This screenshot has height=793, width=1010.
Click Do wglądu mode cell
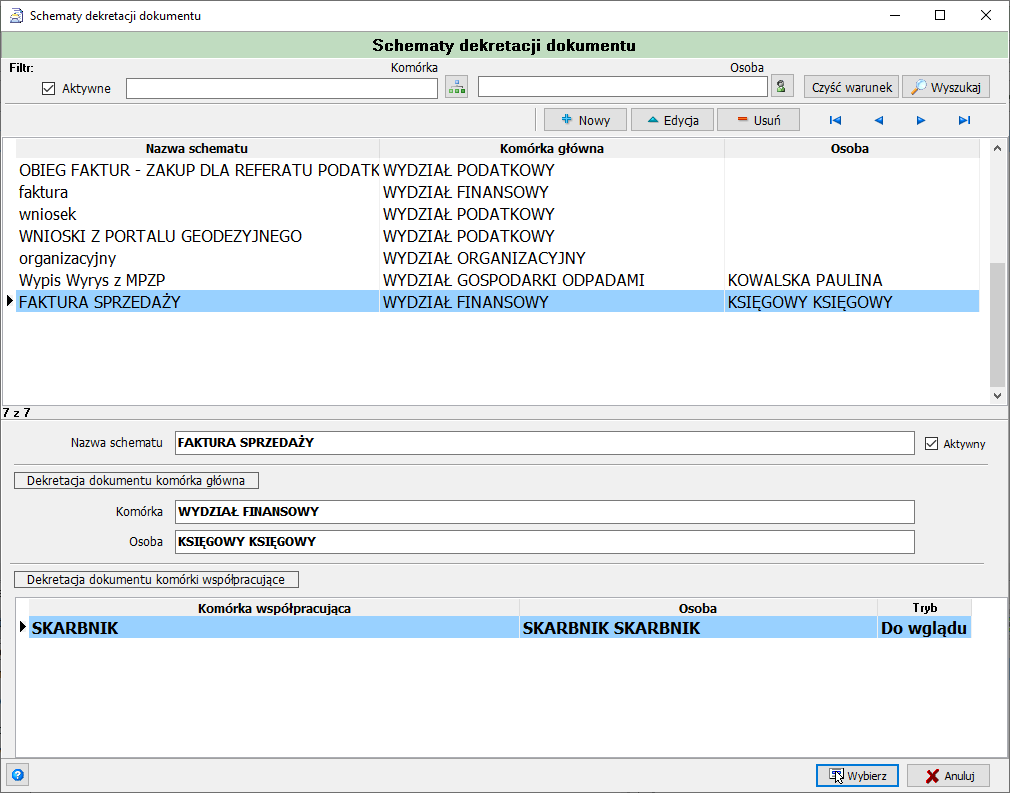[x=924, y=628]
